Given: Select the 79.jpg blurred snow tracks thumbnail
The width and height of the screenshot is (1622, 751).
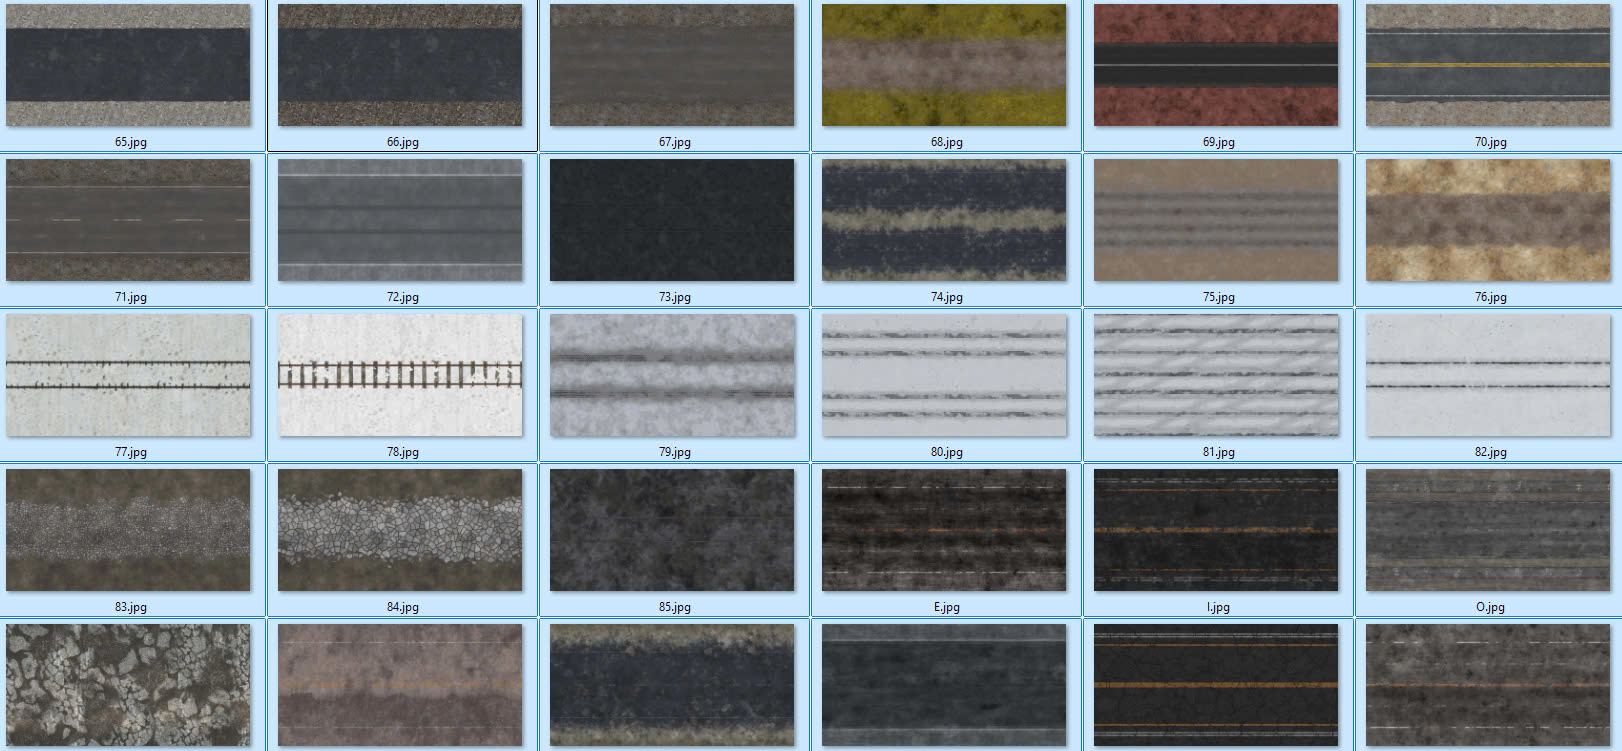Looking at the screenshot, I should [x=672, y=375].
